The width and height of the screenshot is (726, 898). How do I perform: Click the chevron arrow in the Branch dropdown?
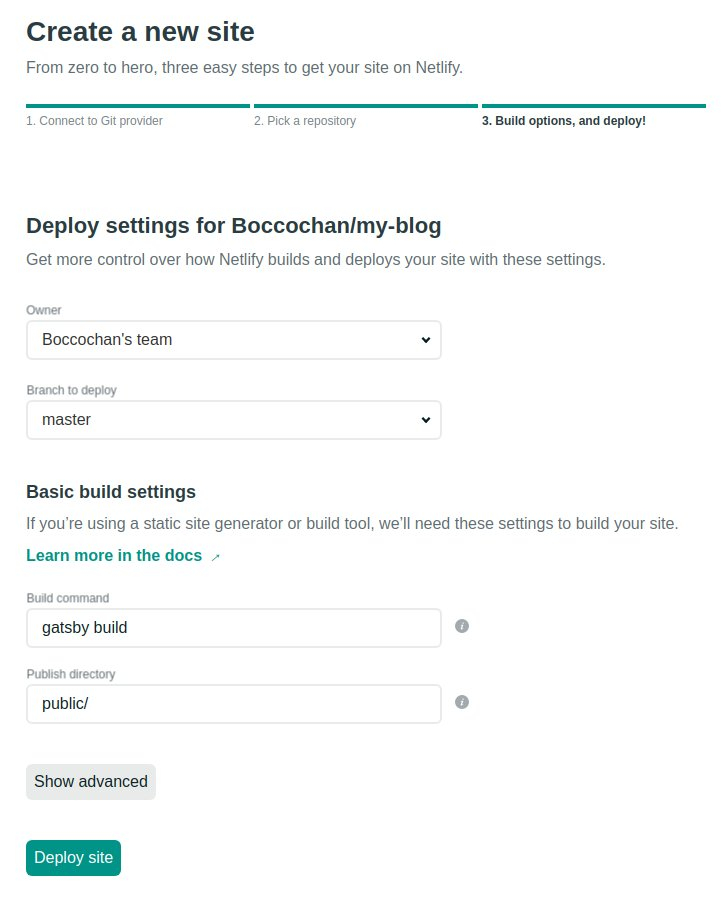click(x=425, y=420)
